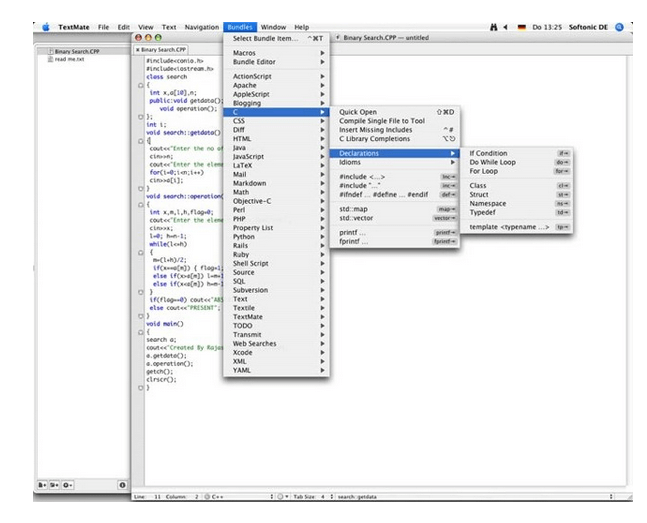The width and height of the screenshot is (647, 523).
Task: Open the Window menu
Action: coord(273,27)
